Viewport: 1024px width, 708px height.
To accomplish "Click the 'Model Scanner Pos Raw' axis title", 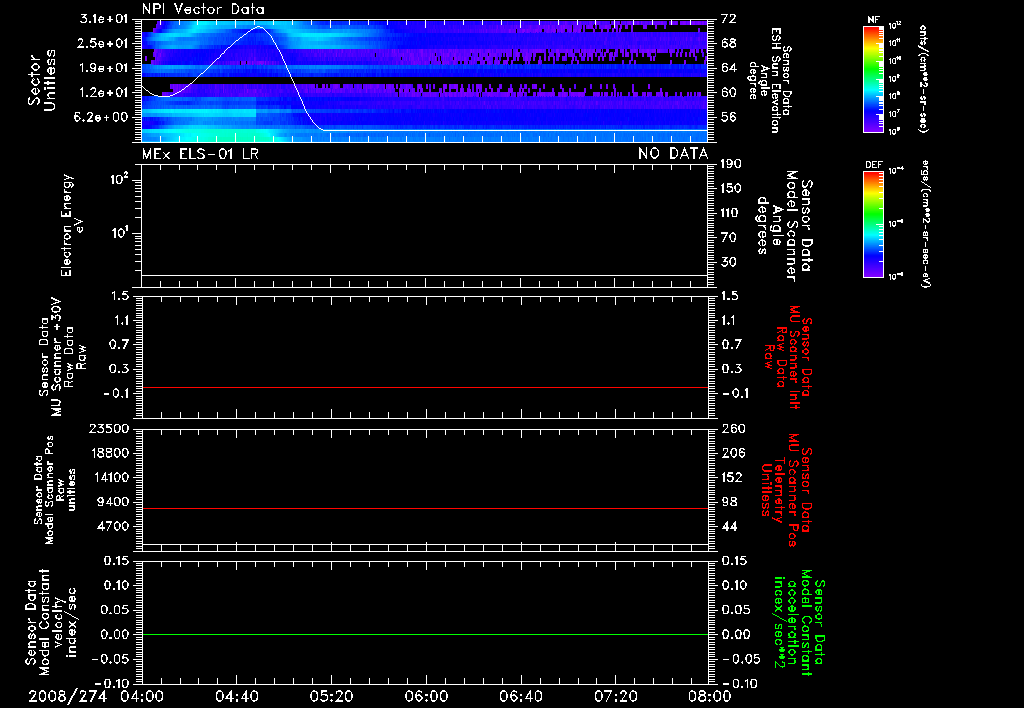I will 55,490.
